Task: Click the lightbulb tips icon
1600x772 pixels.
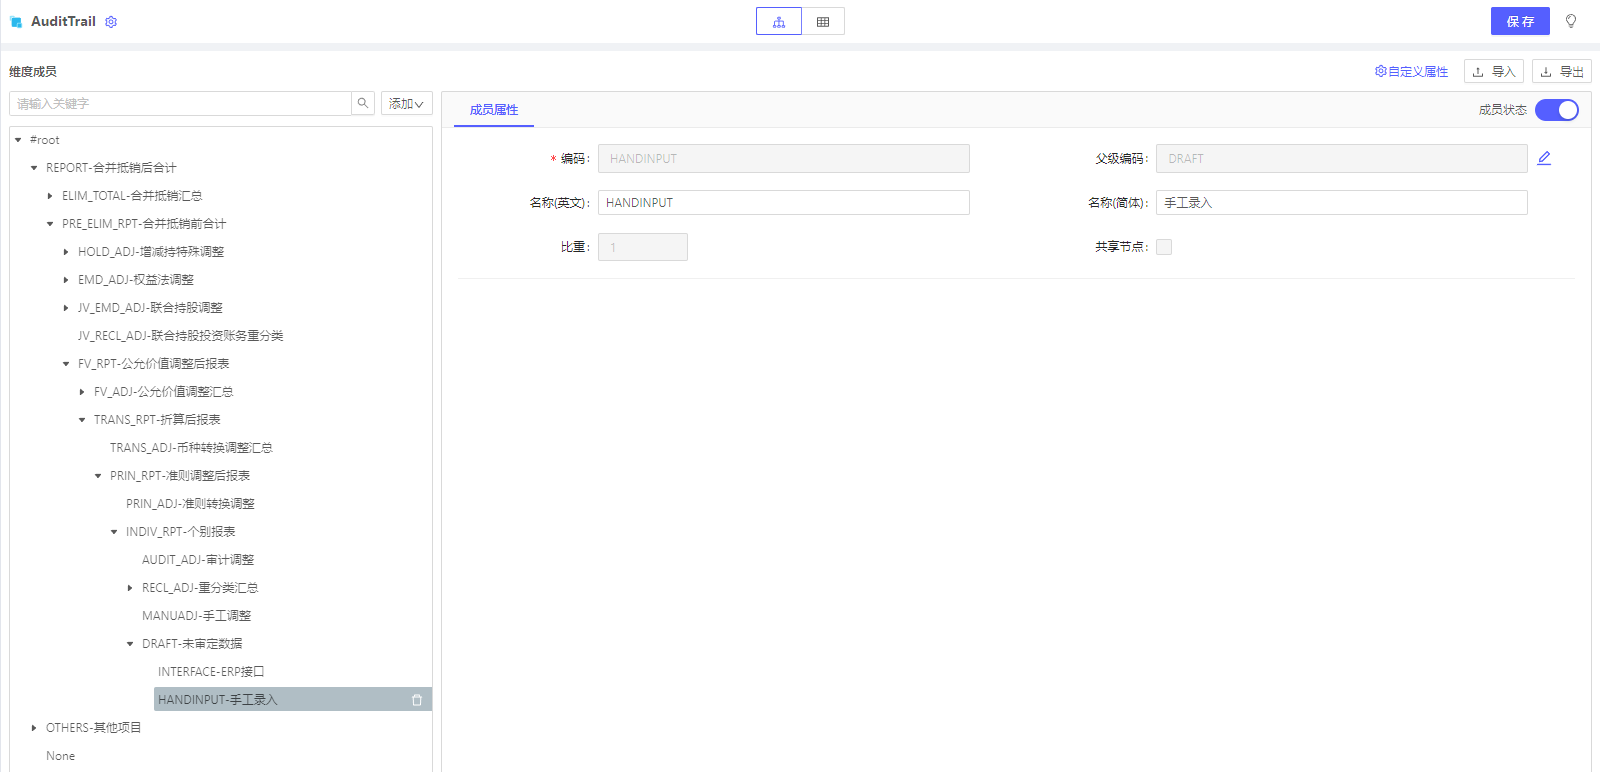Action: [1571, 21]
